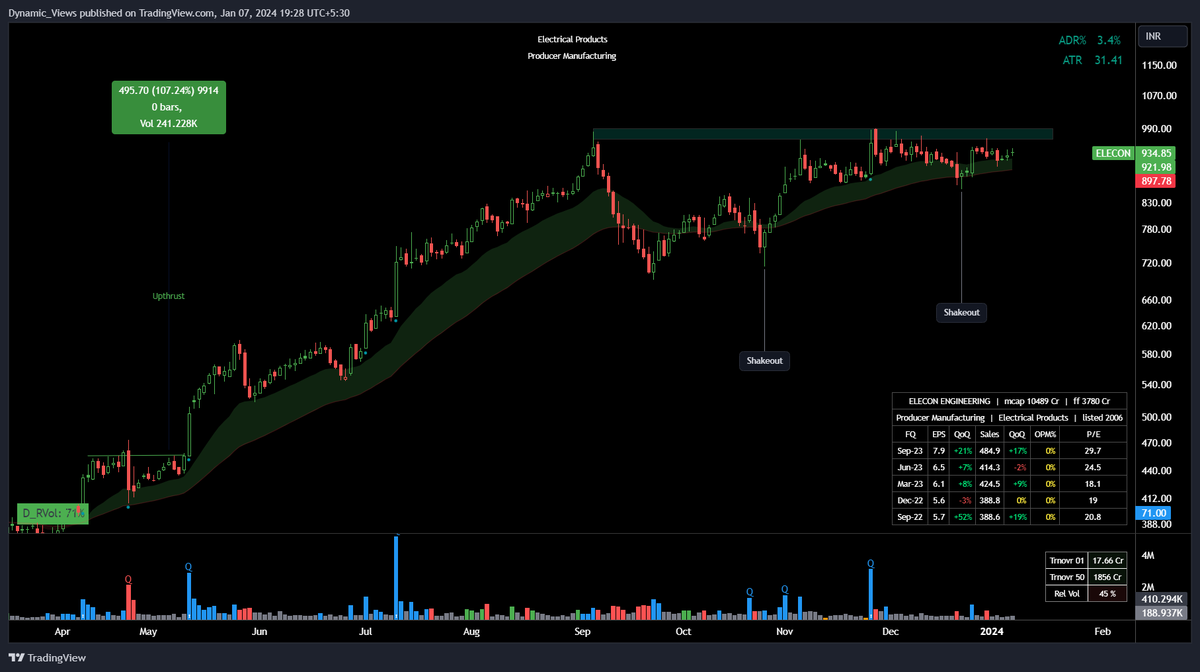Image resolution: width=1200 pixels, height=672 pixels.
Task: Click the +52% QoQ value
Action: [962, 517]
